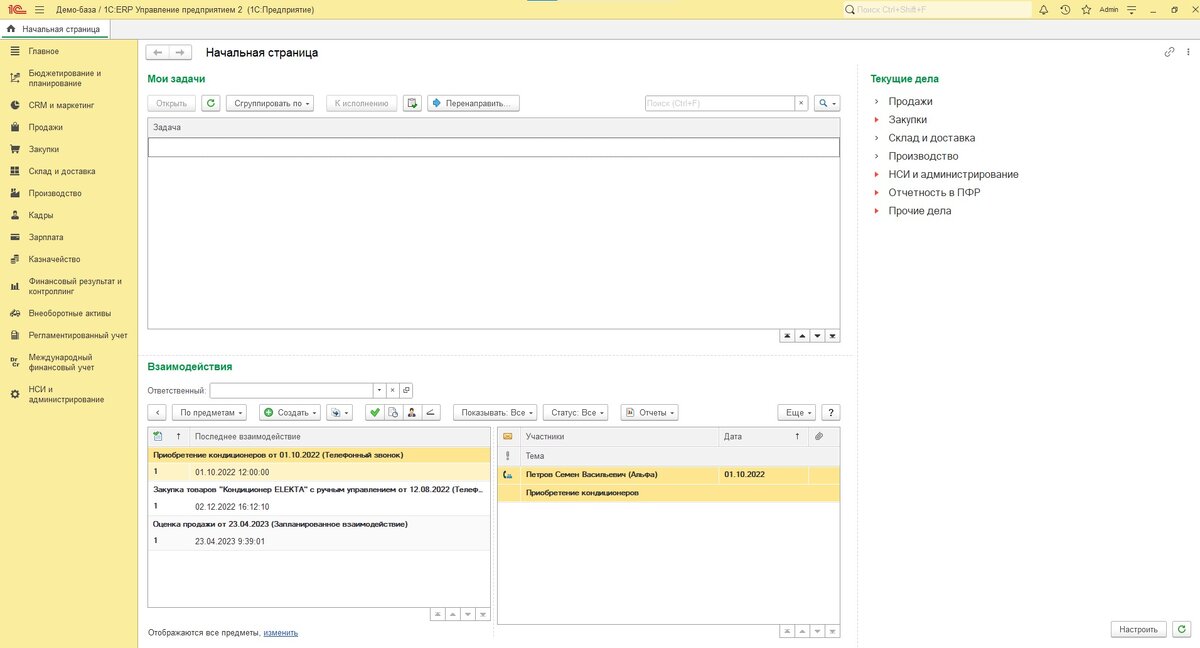
Task: Go back with the left navigation arrow
Action: click(157, 52)
